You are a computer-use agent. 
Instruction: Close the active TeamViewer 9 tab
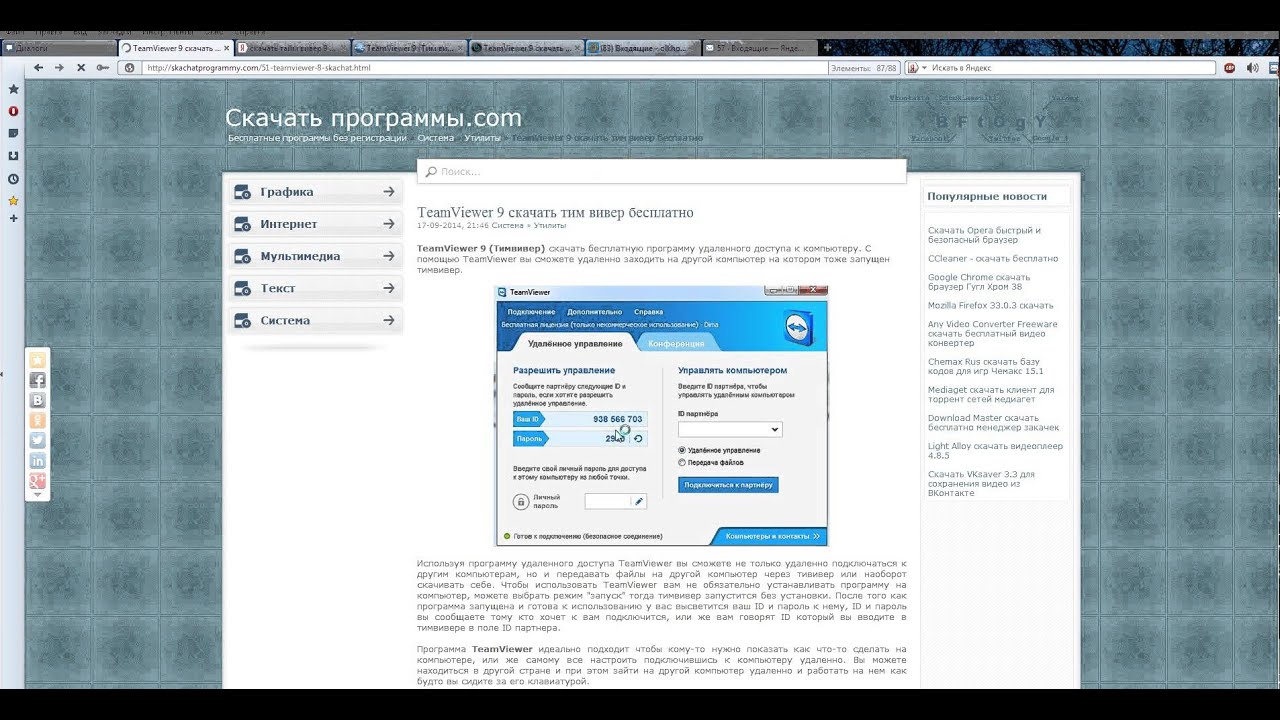(x=226, y=47)
